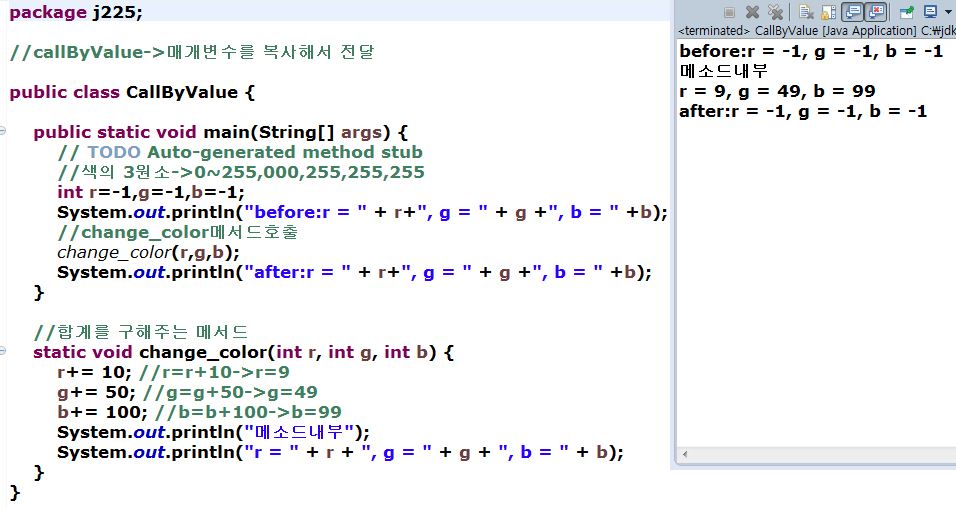Remove all terminated launches in console
Image resolution: width=956 pixels, height=509 pixels.
776,12
